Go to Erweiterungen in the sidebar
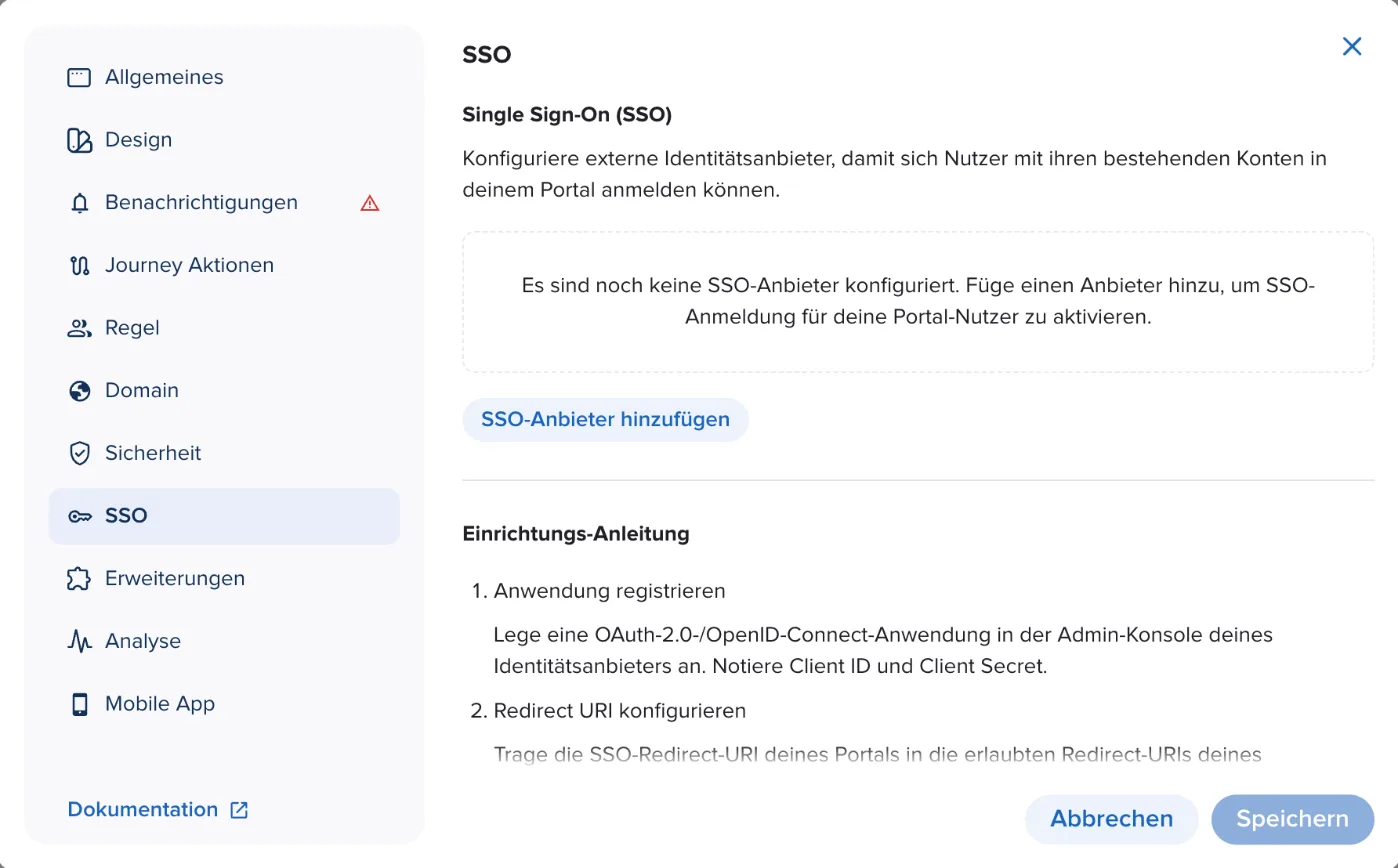Image resolution: width=1398 pixels, height=868 pixels. [224, 579]
